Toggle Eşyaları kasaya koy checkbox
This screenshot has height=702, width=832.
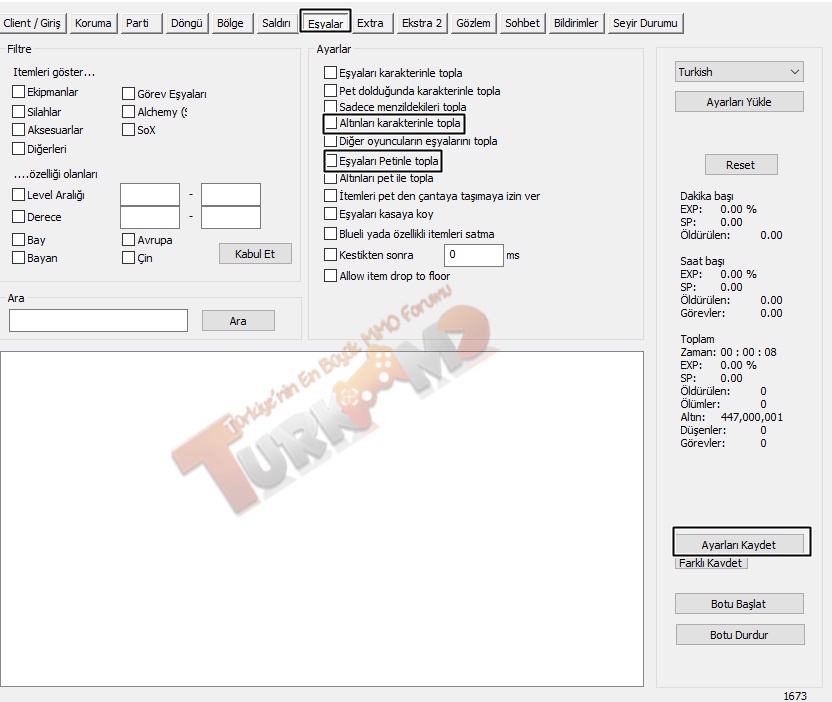[331, 214]
